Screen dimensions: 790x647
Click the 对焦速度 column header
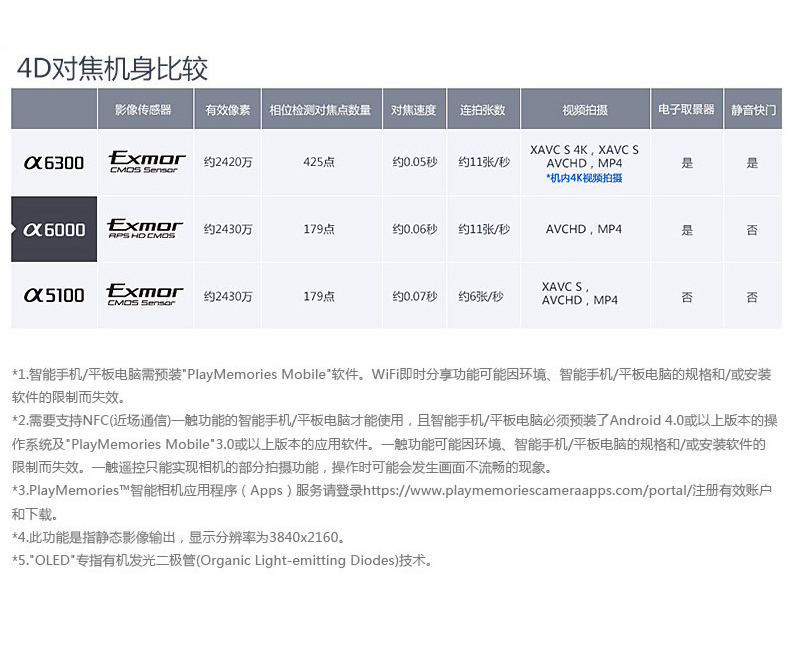click(x=414, y=109)
